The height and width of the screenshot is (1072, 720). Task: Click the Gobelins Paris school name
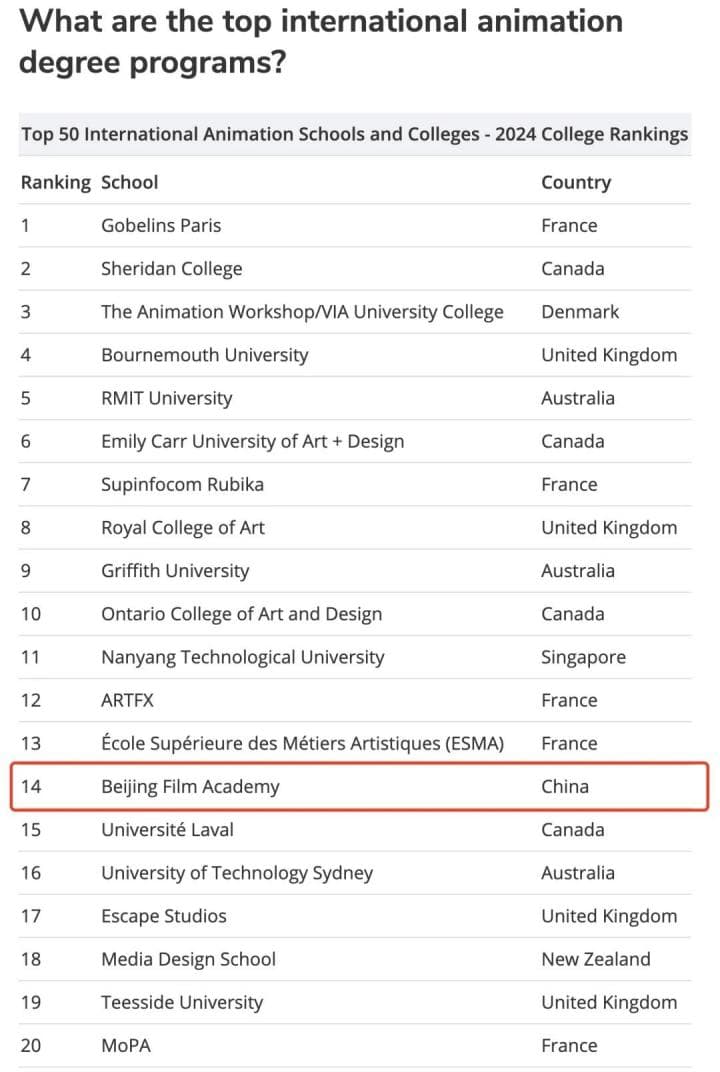161,226
